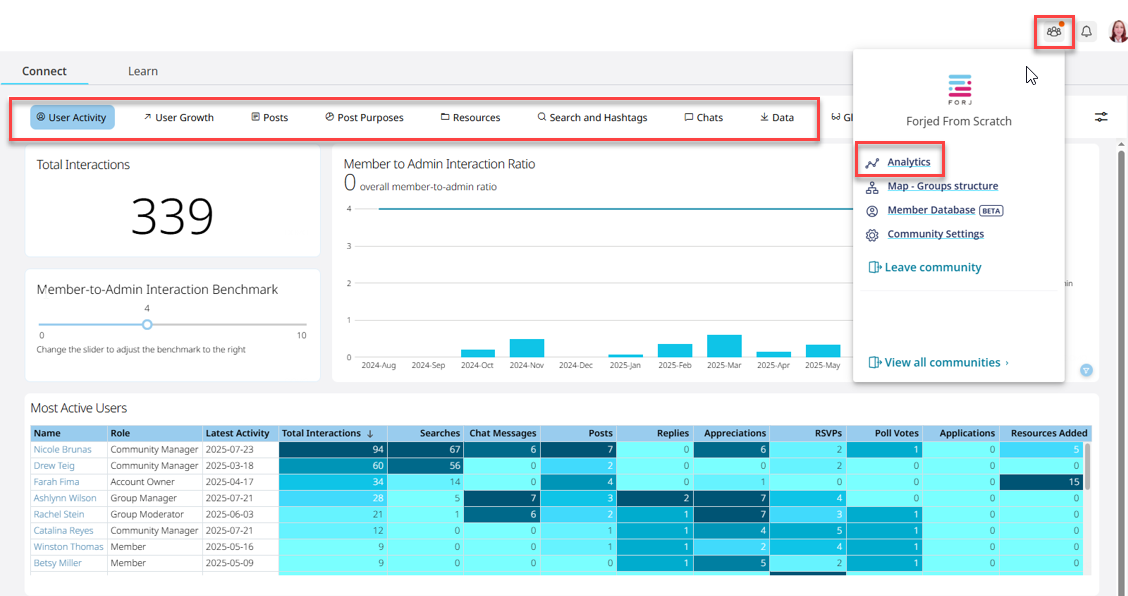Switch to the Connect tab
Screen dimensions: 1128x596
[44, 71]
